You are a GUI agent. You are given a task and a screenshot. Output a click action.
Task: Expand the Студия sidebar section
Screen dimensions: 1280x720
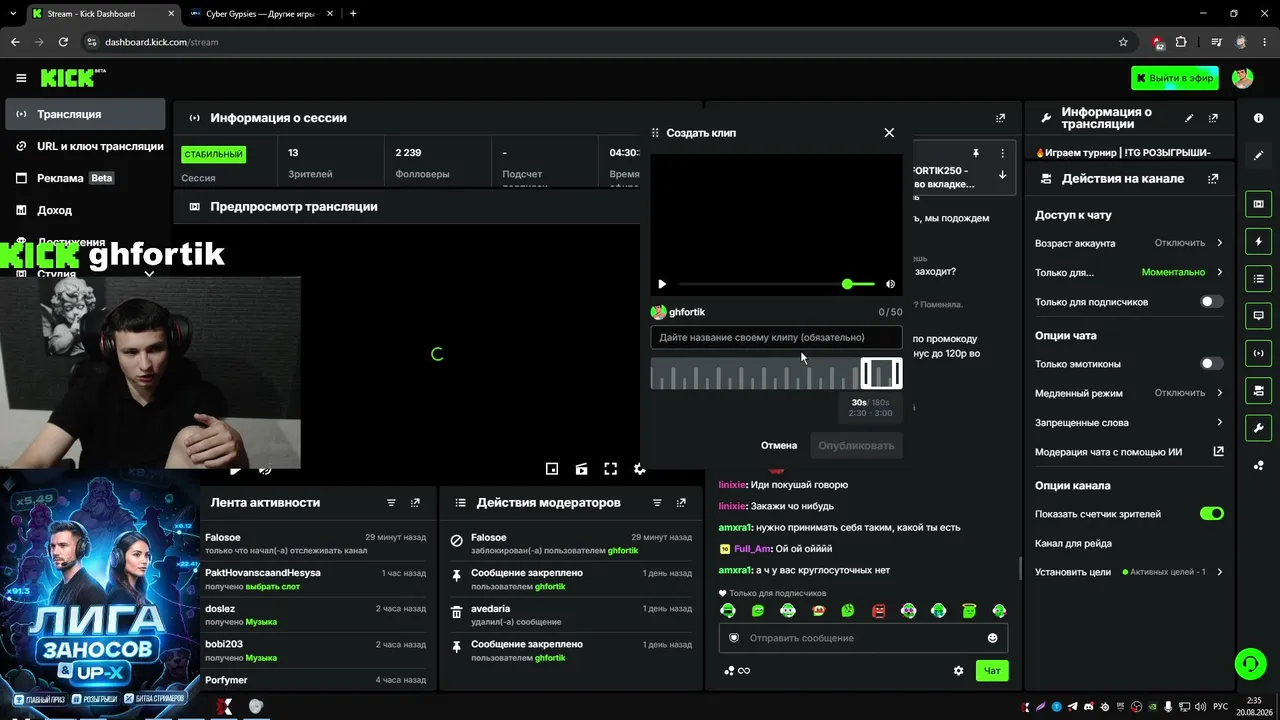tap(149, 274)
